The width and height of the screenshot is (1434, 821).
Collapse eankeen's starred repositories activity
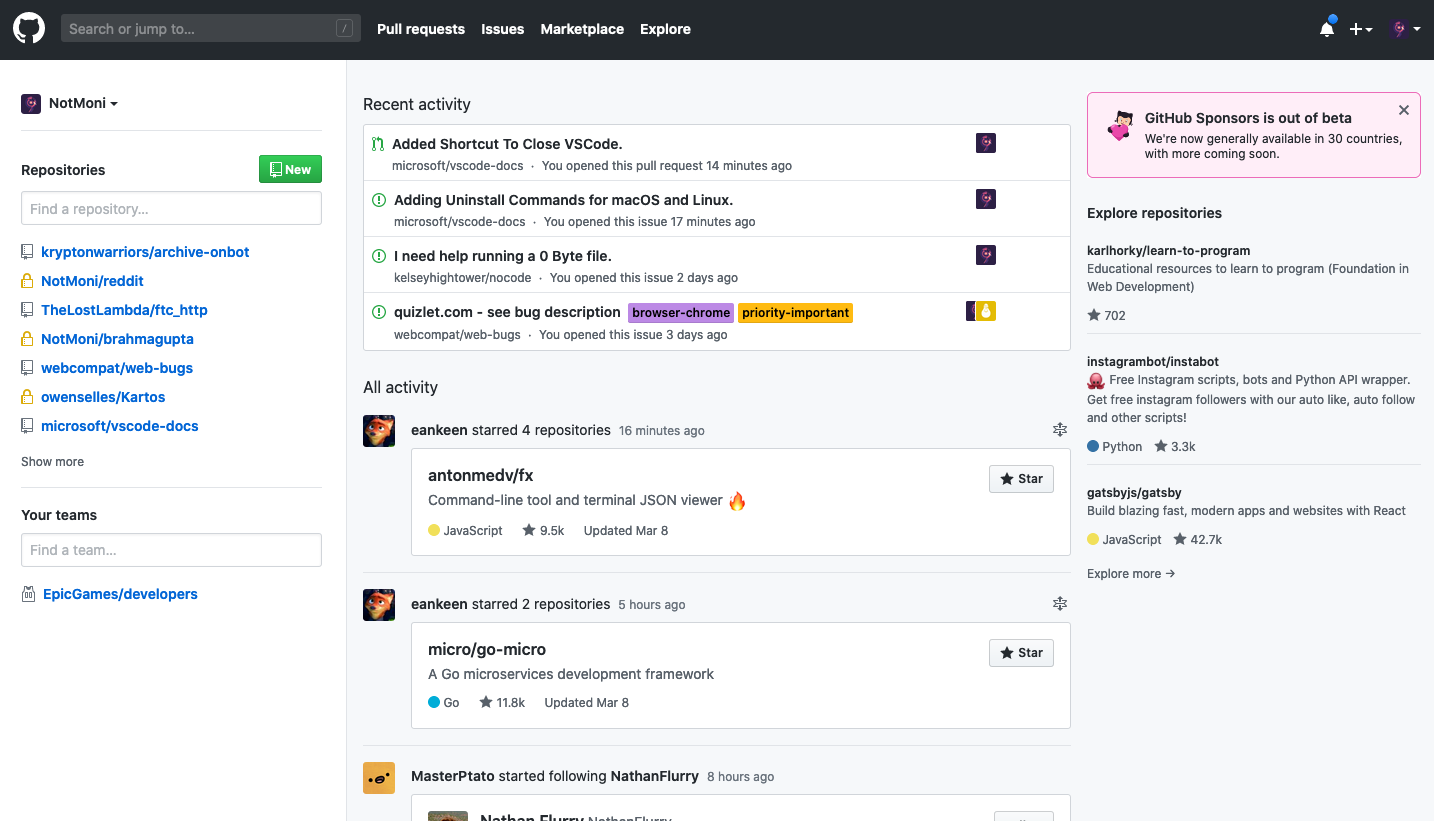tap(1059, 429)
